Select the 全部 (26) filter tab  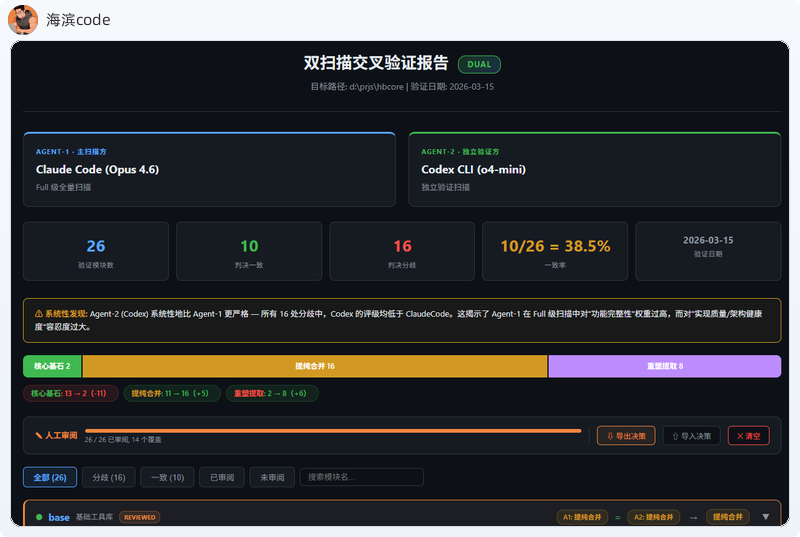50,477
